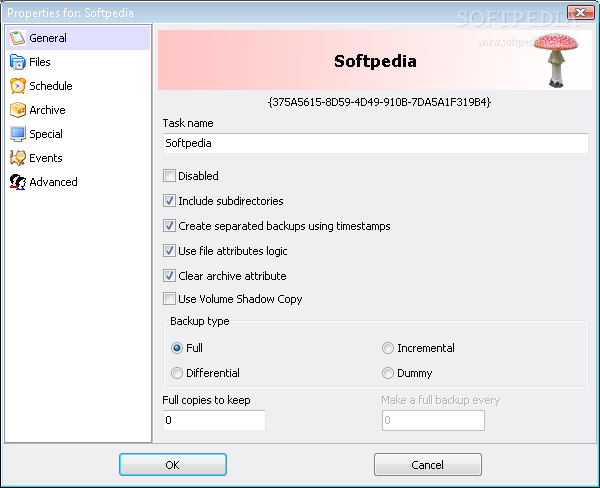This screenshot has height=488, width=600.
Task: Toggle Clear archive attribute checkbox
Action: pos(169,276)
